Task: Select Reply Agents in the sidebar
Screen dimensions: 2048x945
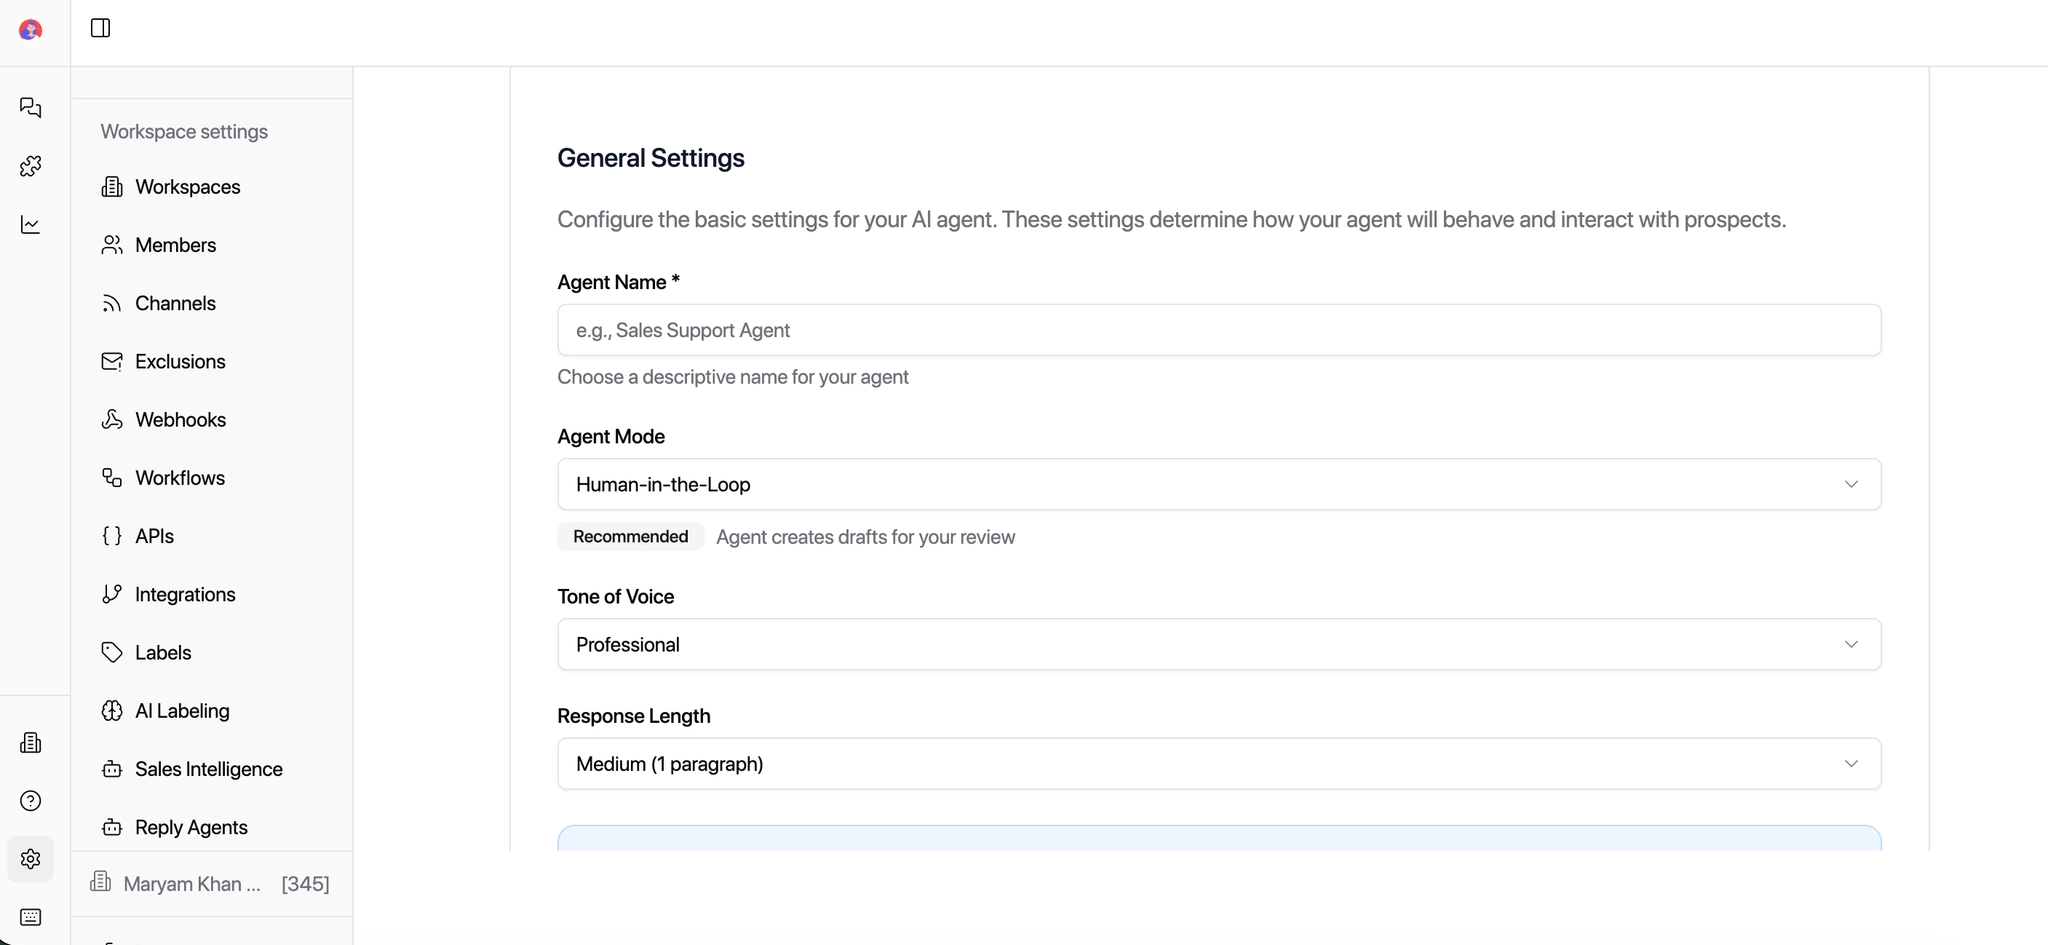Action: (191, 827)
